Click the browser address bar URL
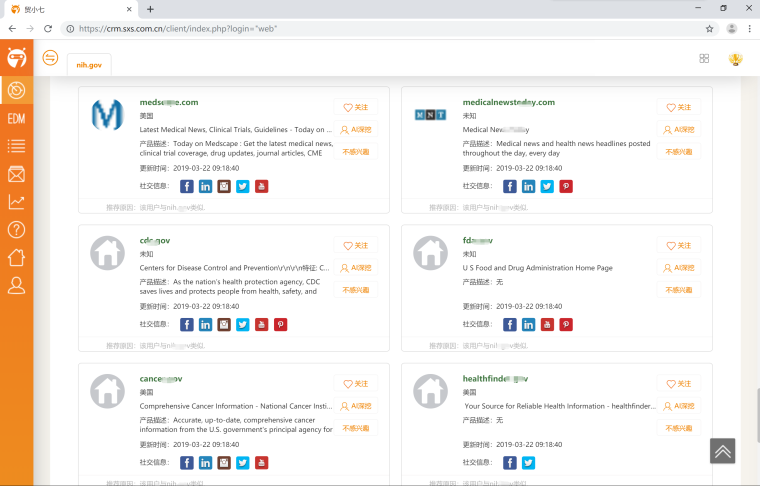This screenshot has height=486, width=760. (x=178, y=29)
